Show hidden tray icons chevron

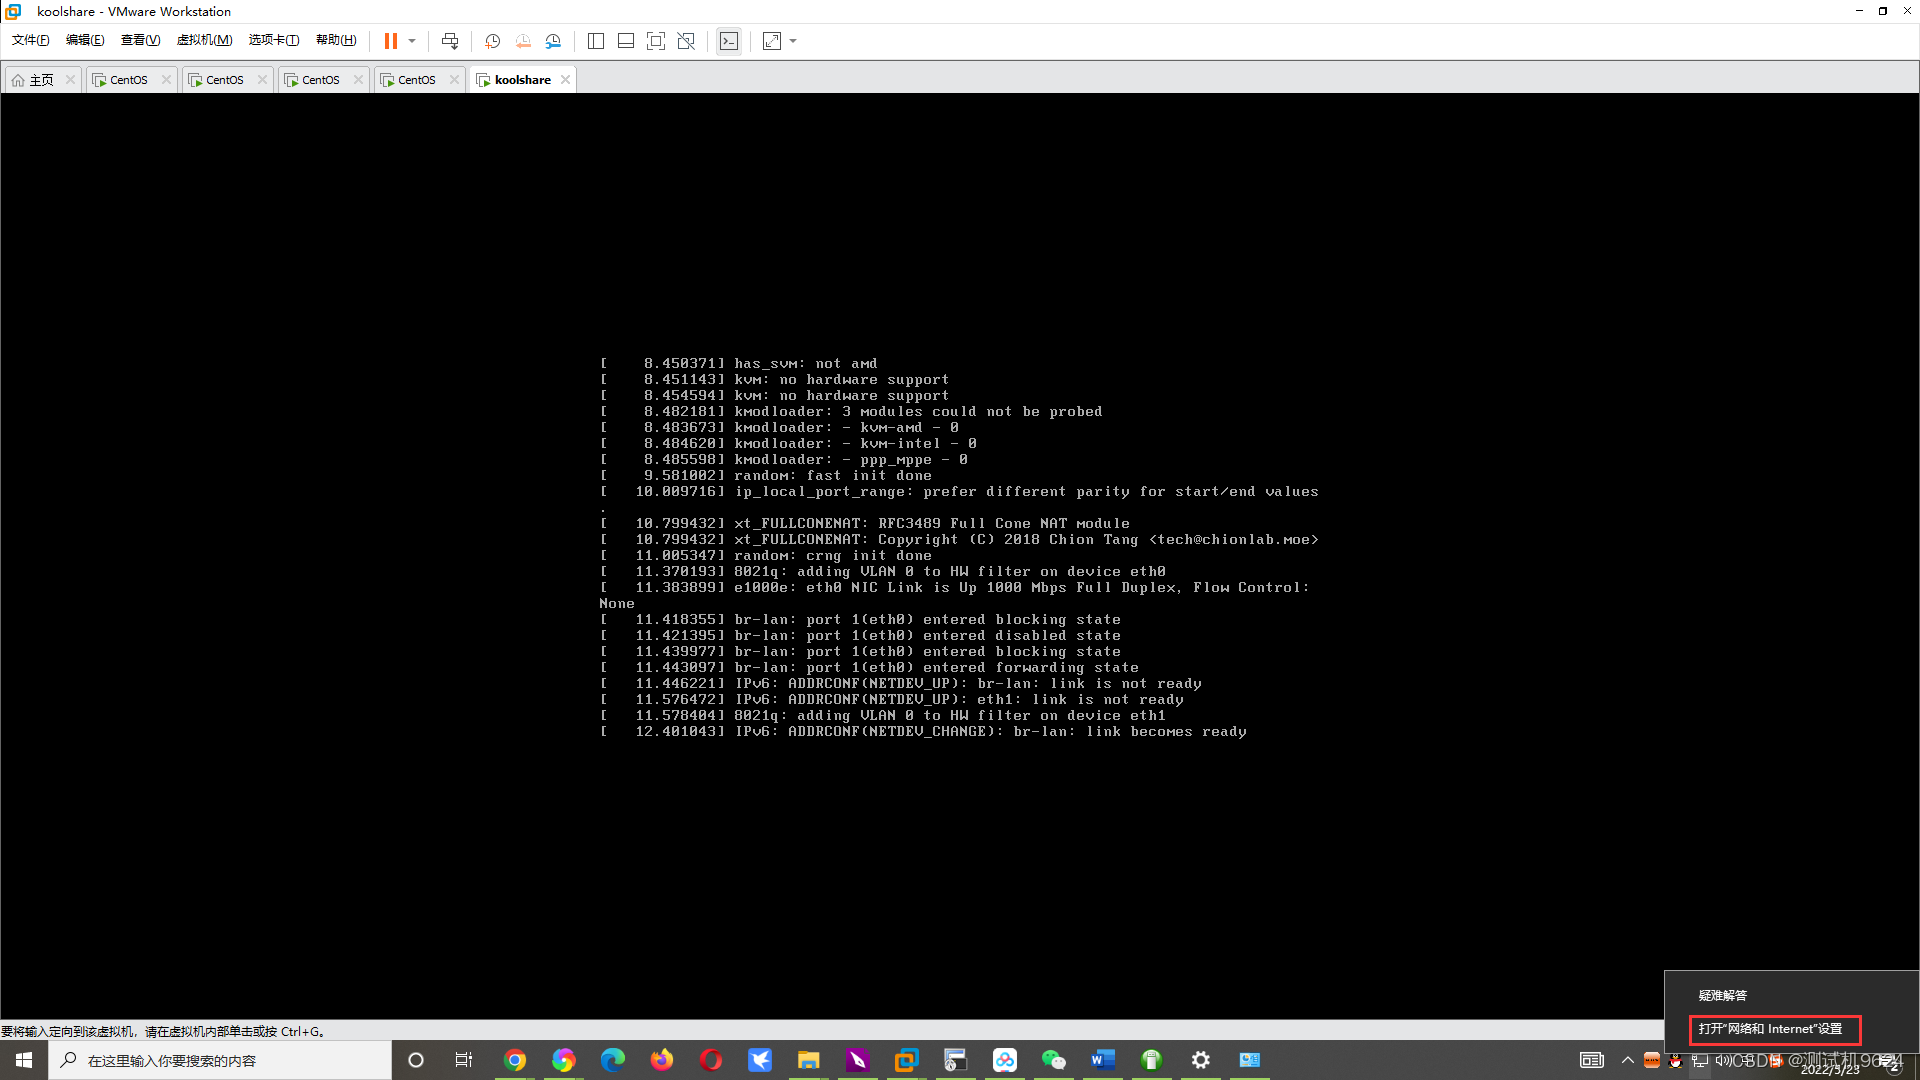[x=1628, y=1060]
